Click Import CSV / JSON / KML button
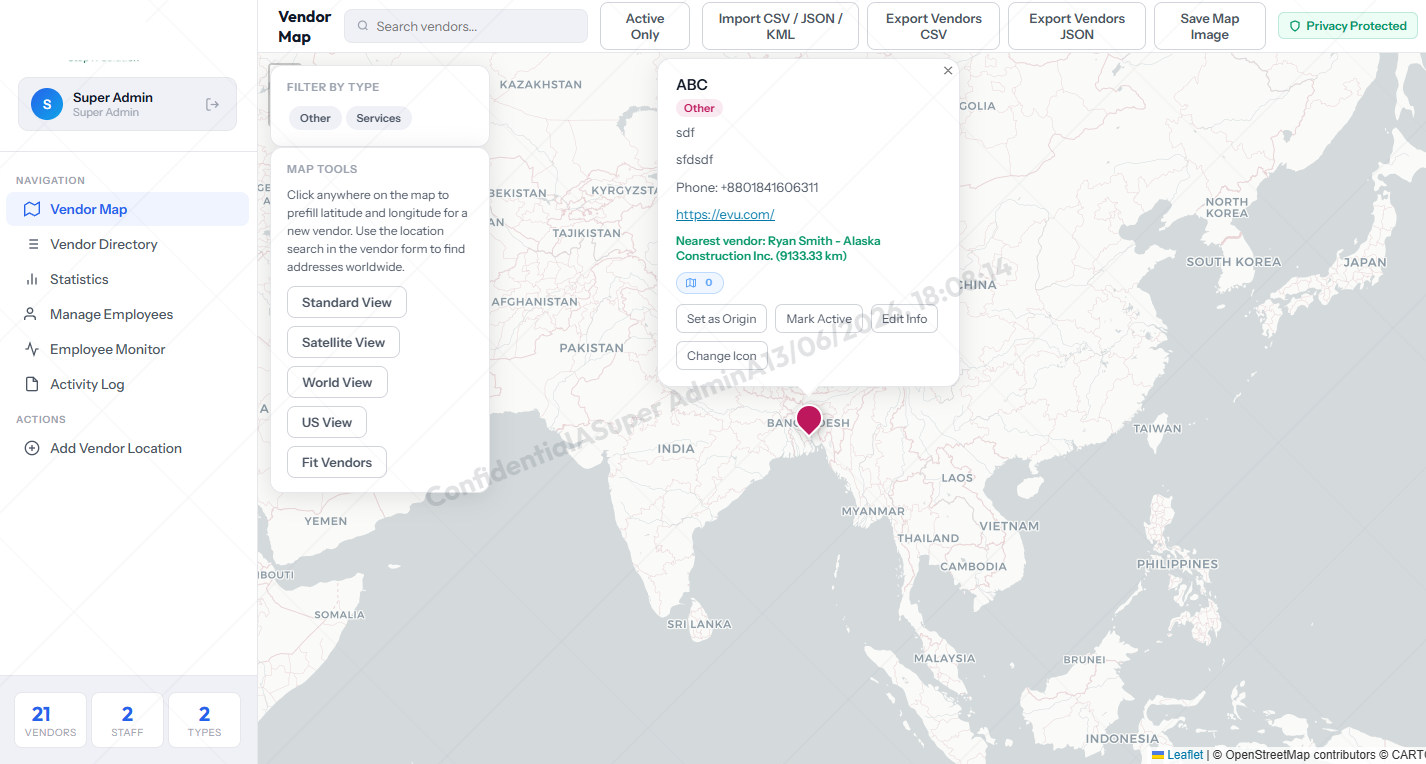The width and height of the screenshot is (1426, 764). [x=780, y=26]
